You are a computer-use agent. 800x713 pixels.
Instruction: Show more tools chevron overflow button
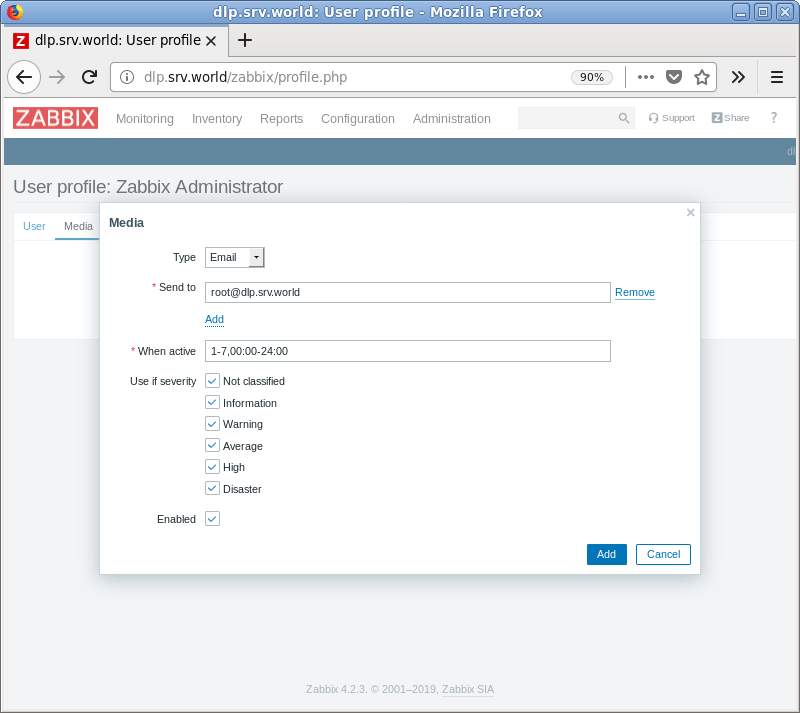pyautogui.click(x=738, y=77)
